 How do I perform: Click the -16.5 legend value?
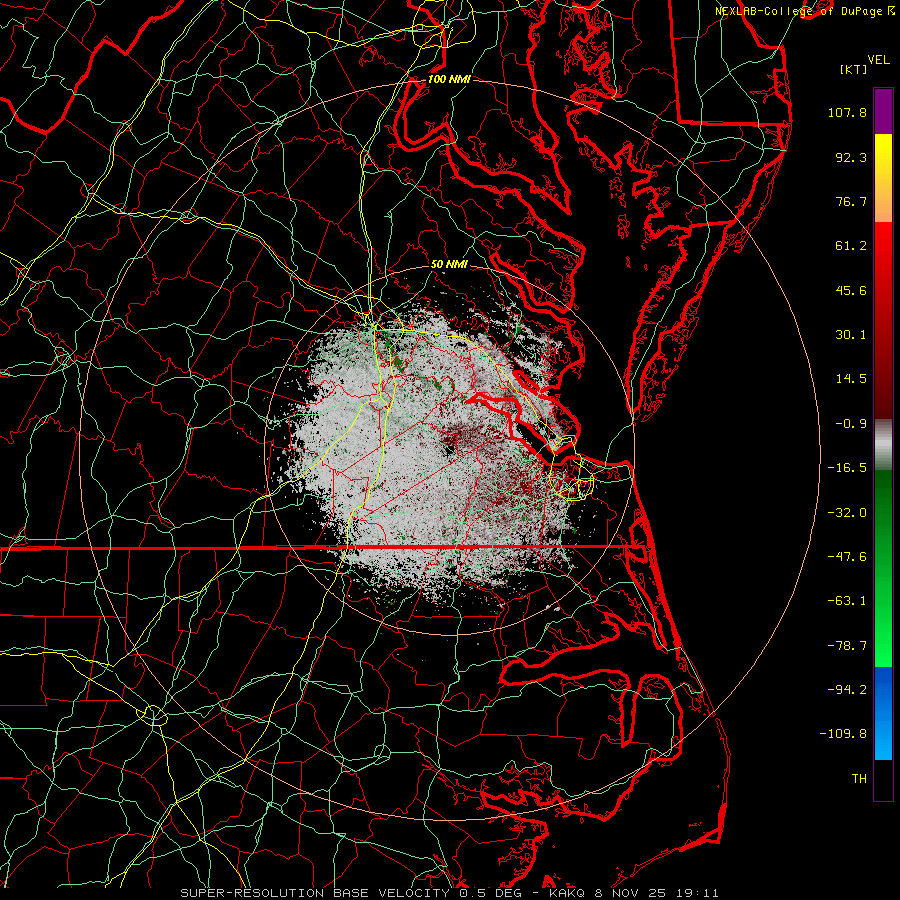tap(847, 468)
